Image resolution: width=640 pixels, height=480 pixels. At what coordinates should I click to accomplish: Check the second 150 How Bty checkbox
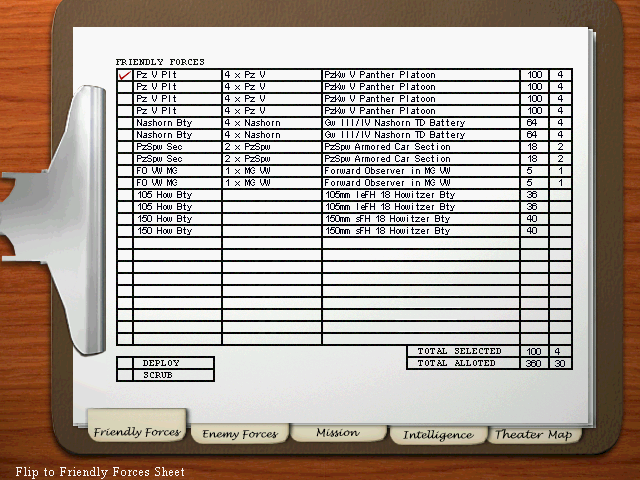[x=124, y=231]
